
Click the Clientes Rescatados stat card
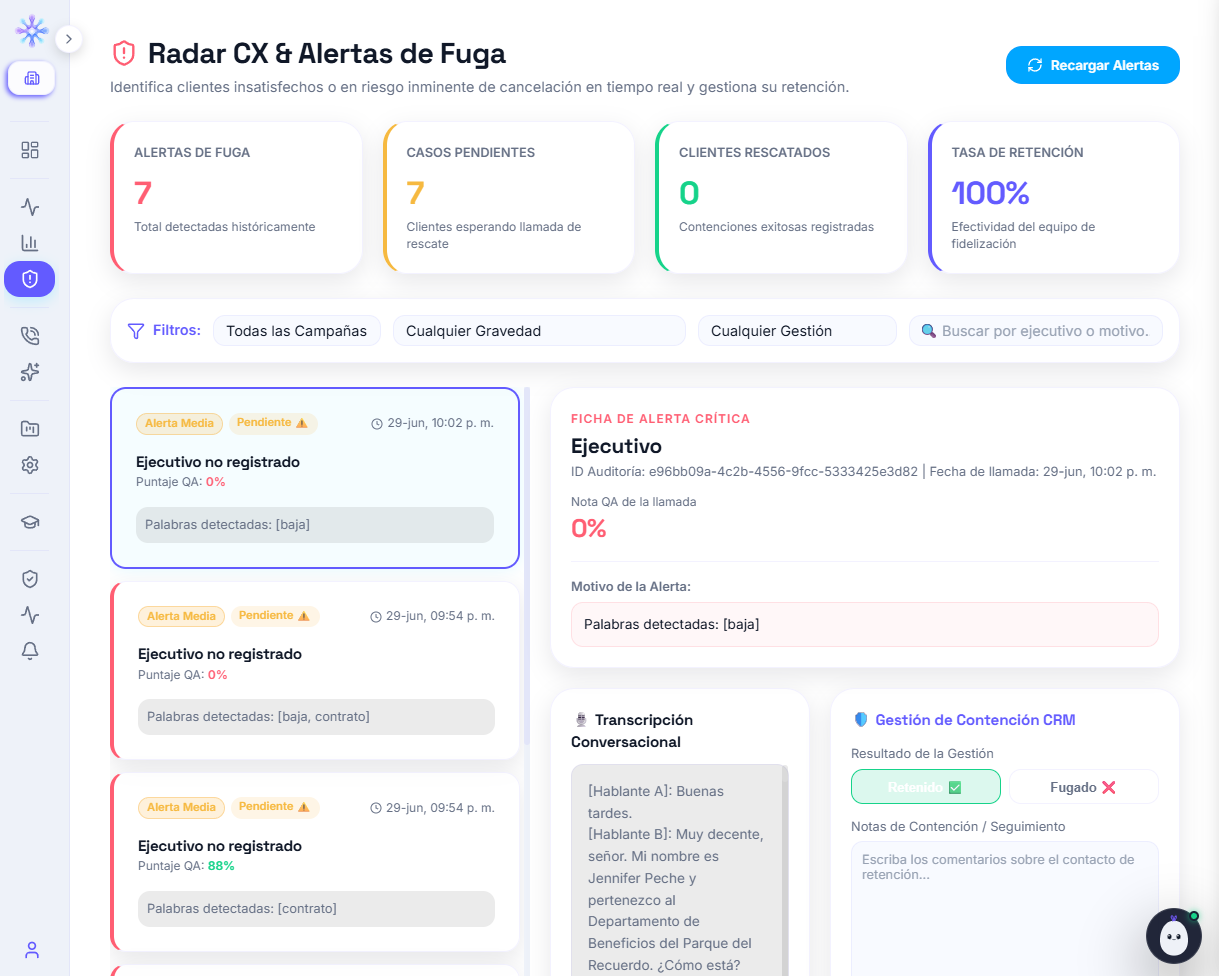click(781, 197)
